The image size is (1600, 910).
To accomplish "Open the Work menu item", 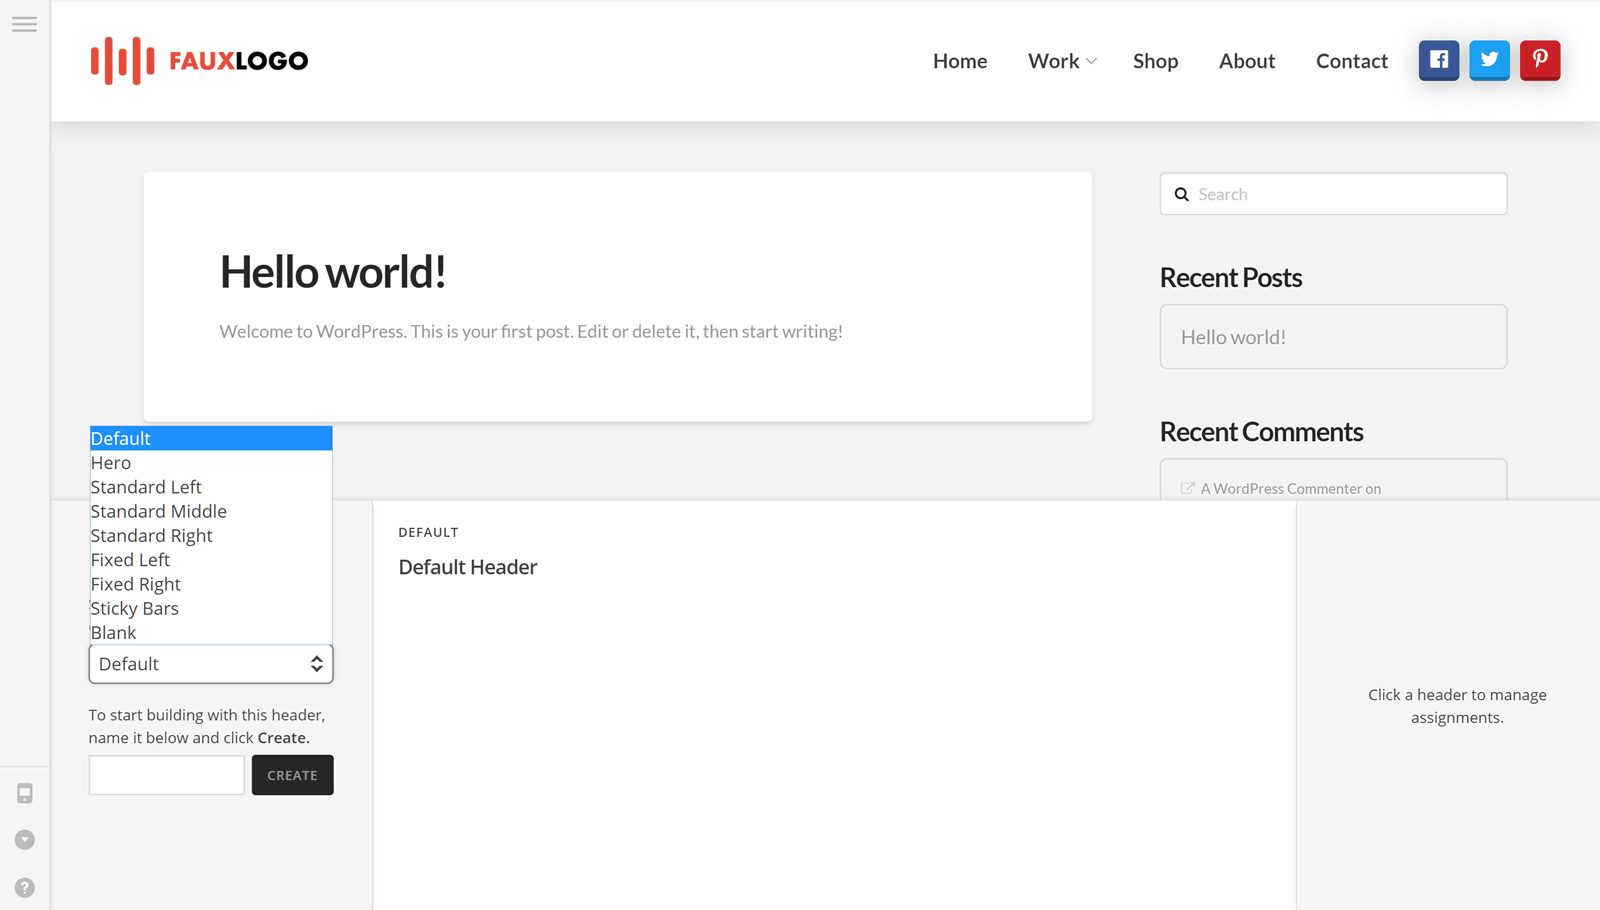I will coord(1053,61).
